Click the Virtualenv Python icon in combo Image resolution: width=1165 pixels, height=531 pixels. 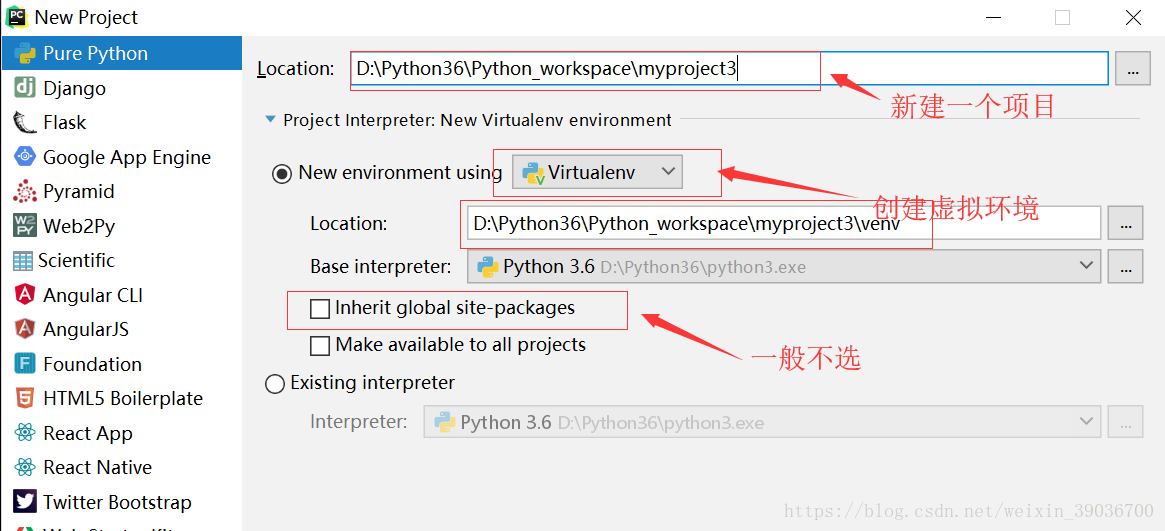[x=533, y=173]
